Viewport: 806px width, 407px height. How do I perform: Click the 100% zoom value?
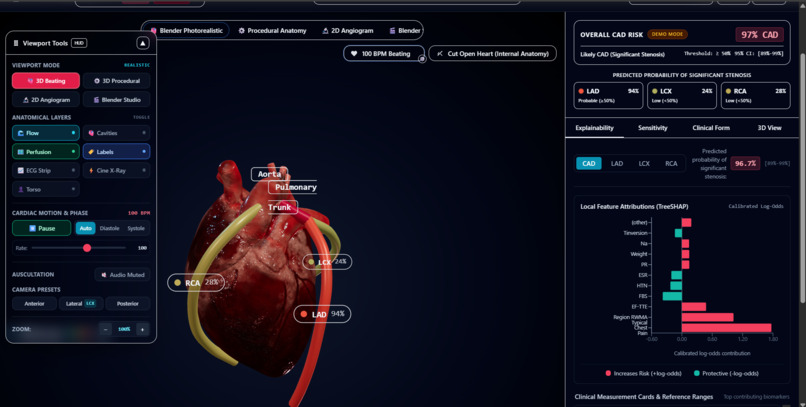pyautogui.click(x=124, y=329)
